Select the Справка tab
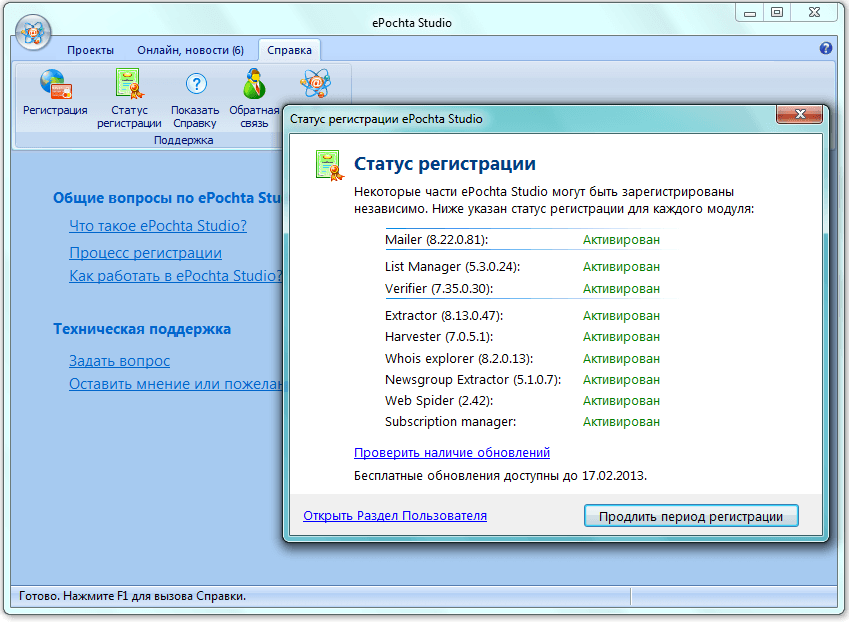Viewport: 849px width, 622px height. click(289, 50)
